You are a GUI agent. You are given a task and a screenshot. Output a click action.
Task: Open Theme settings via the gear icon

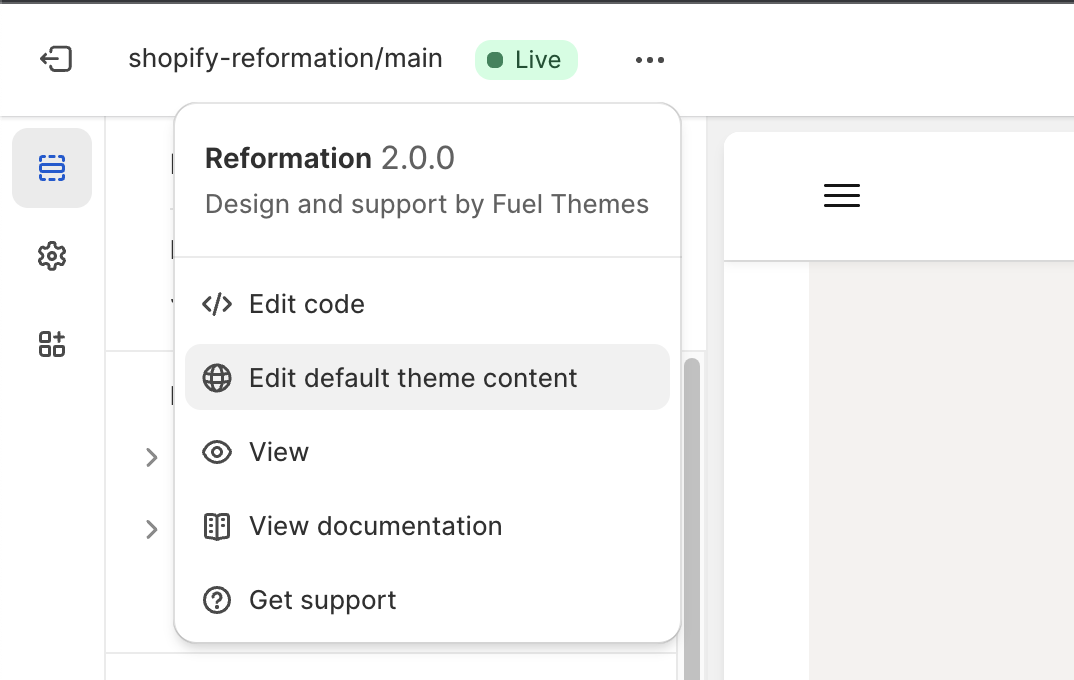pyautogui.click(x=51, y=256)
